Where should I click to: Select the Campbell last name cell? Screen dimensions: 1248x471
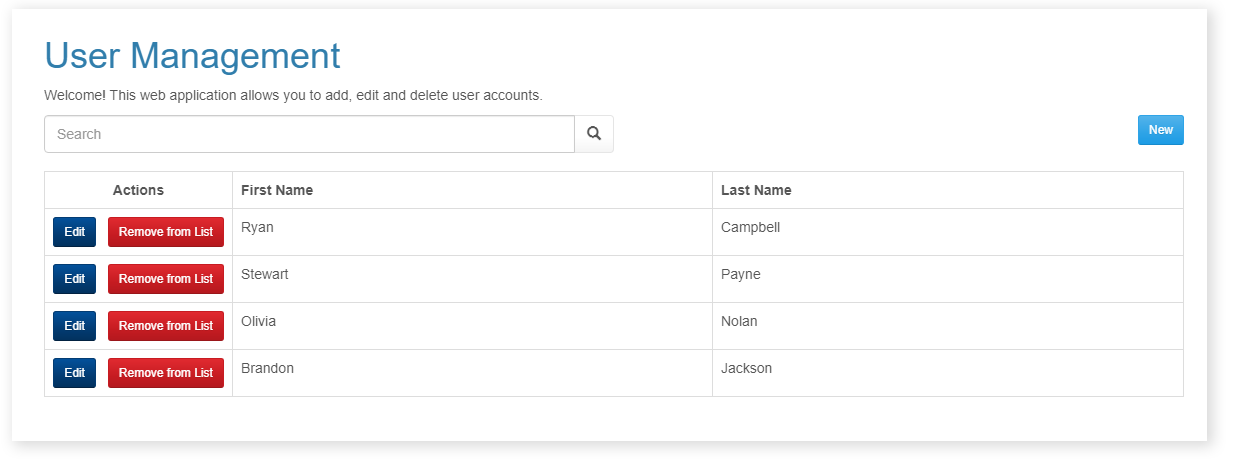(750, 227)
